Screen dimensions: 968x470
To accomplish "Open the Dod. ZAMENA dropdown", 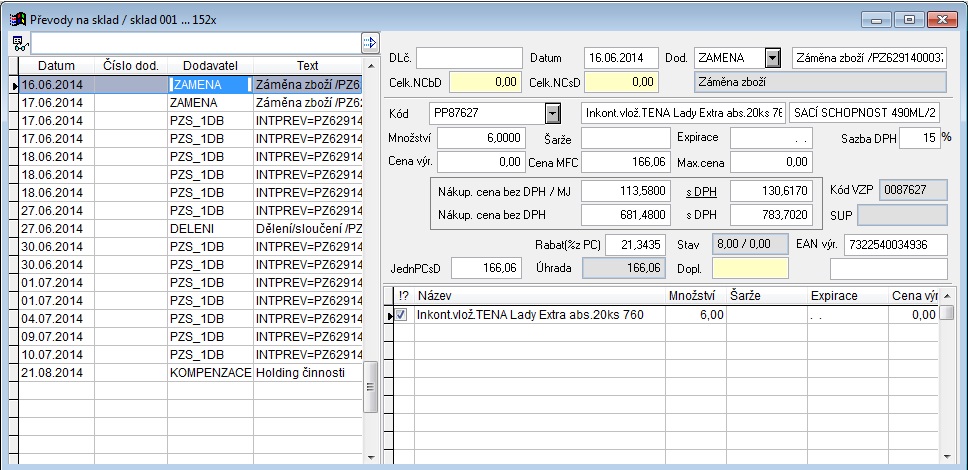I will [773, 58].
